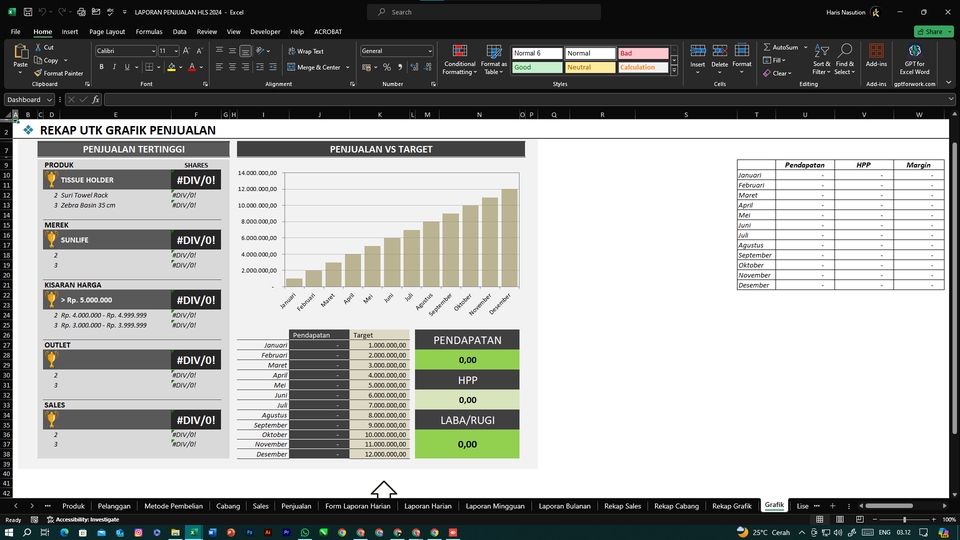This screenshot has width=960, height=540.
Task: Open the font color dropdown arrow
Action: pyautogui.click(x=201, y=67)
